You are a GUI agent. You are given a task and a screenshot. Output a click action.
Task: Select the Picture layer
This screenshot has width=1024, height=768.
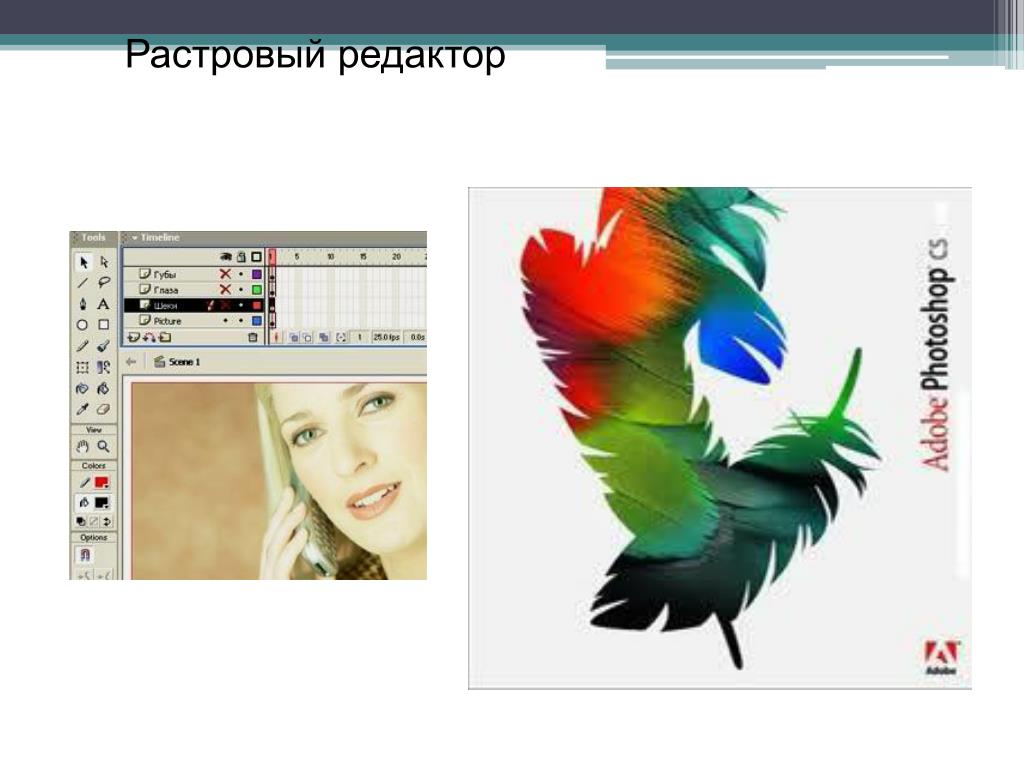click(x=193, y=321)
